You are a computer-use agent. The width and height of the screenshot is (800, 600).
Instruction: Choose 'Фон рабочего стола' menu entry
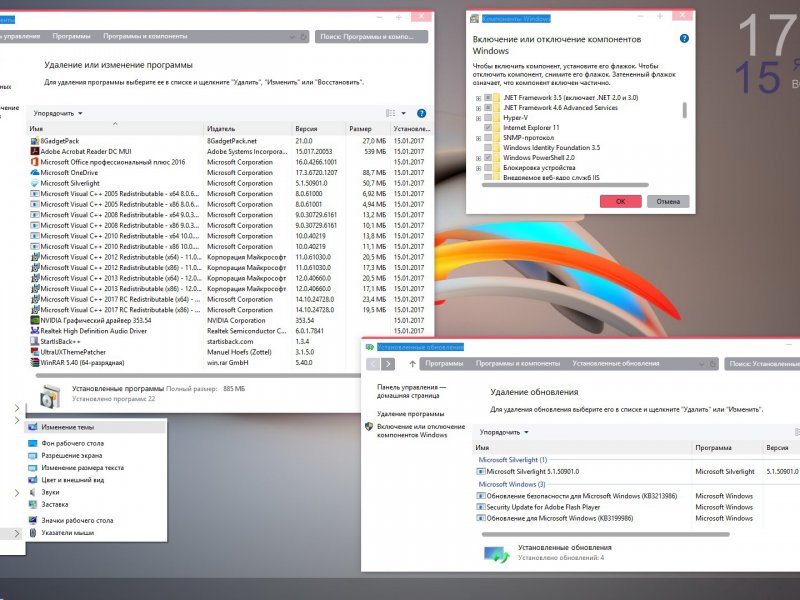click(x=95, y=443)
